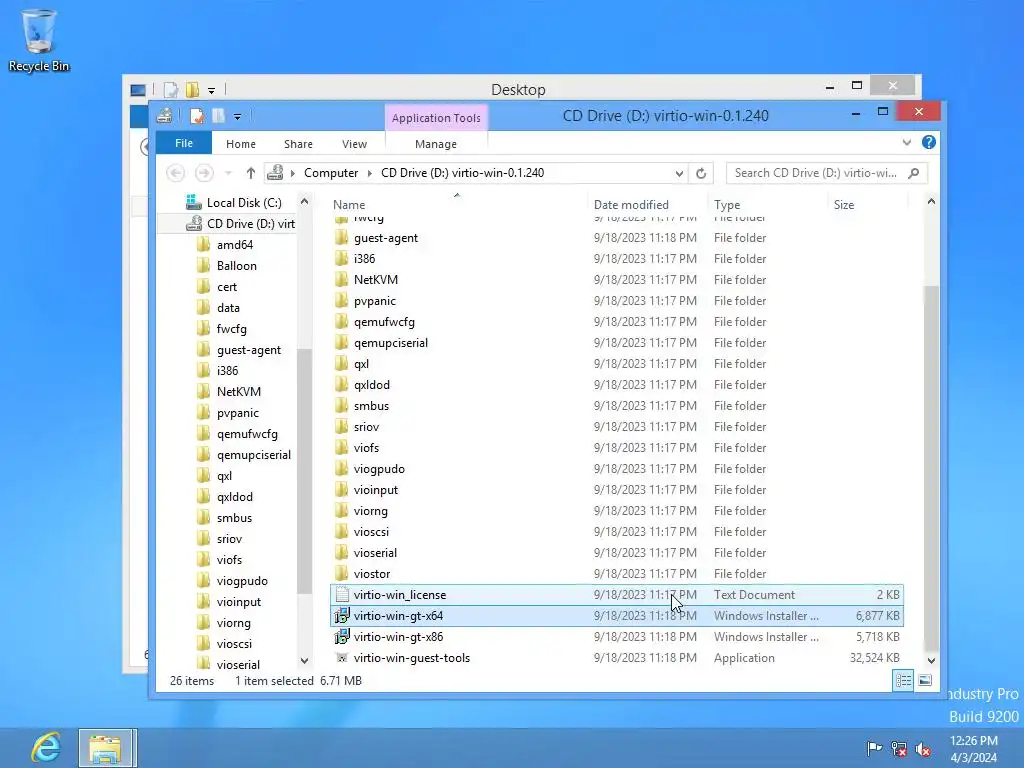The image size is (1024, 768).
Task: Refresh the CD Drive folder view
Action: pos(701,173)
